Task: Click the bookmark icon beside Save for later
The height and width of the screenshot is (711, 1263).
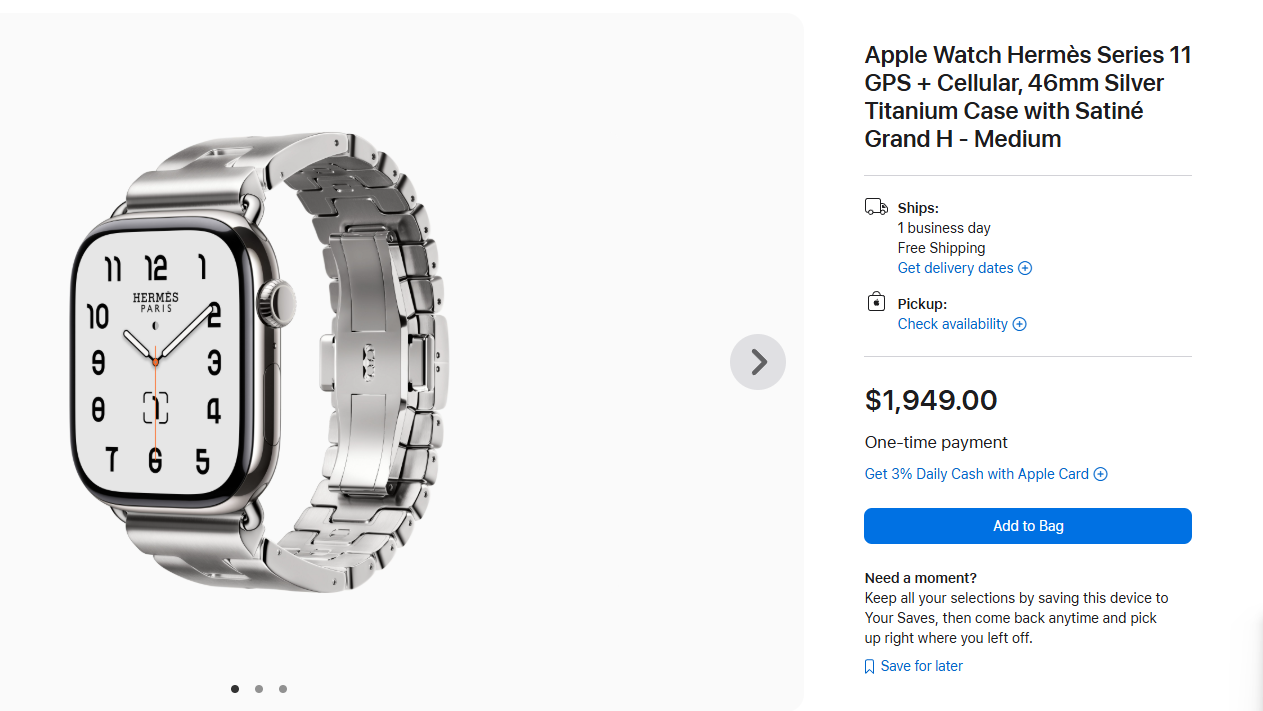Action: [869, 666]
